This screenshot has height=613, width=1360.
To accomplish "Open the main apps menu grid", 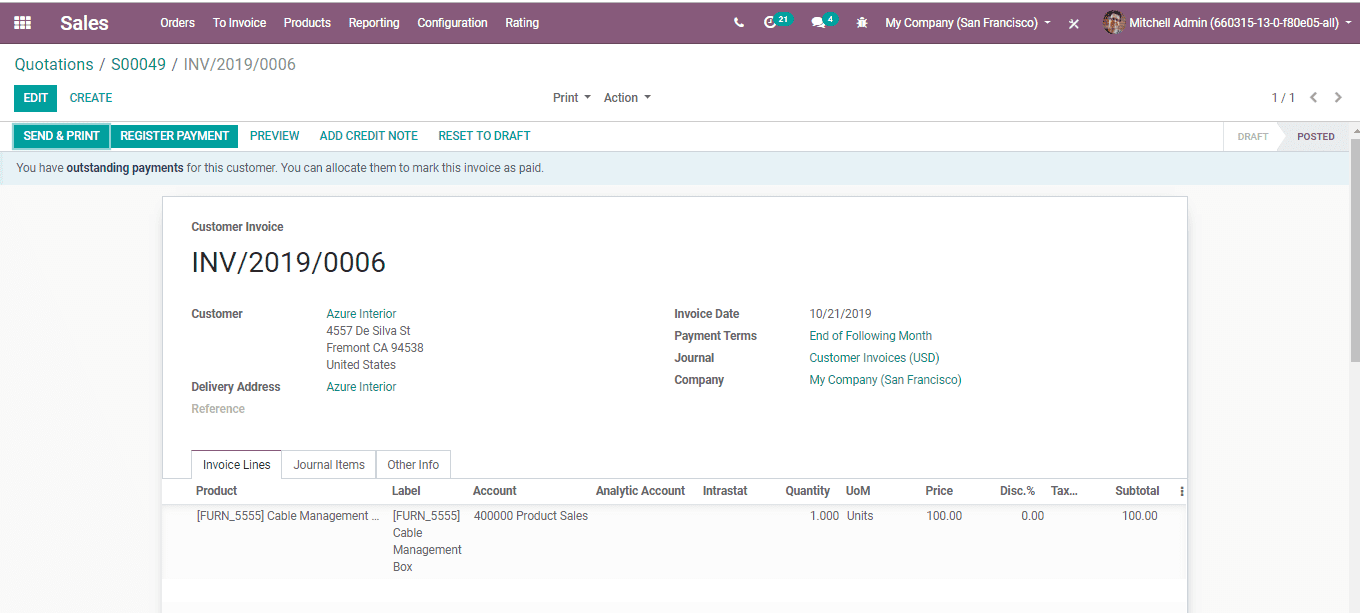I will pyautogui.click(x=21, y=22).
